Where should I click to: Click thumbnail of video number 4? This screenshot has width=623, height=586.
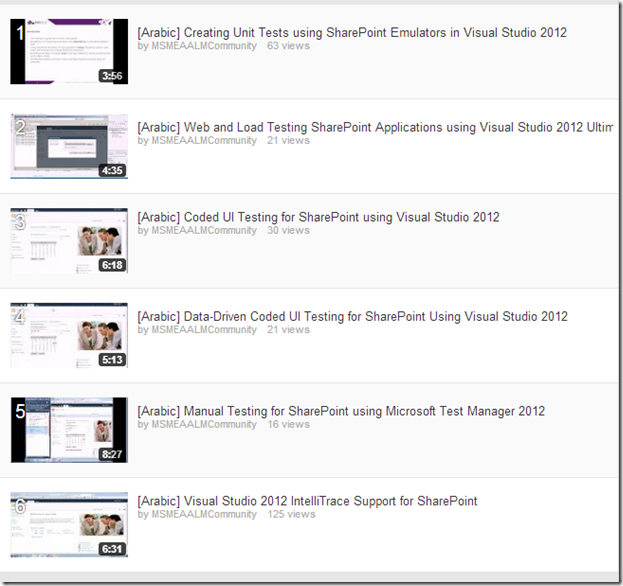(69, 335)
